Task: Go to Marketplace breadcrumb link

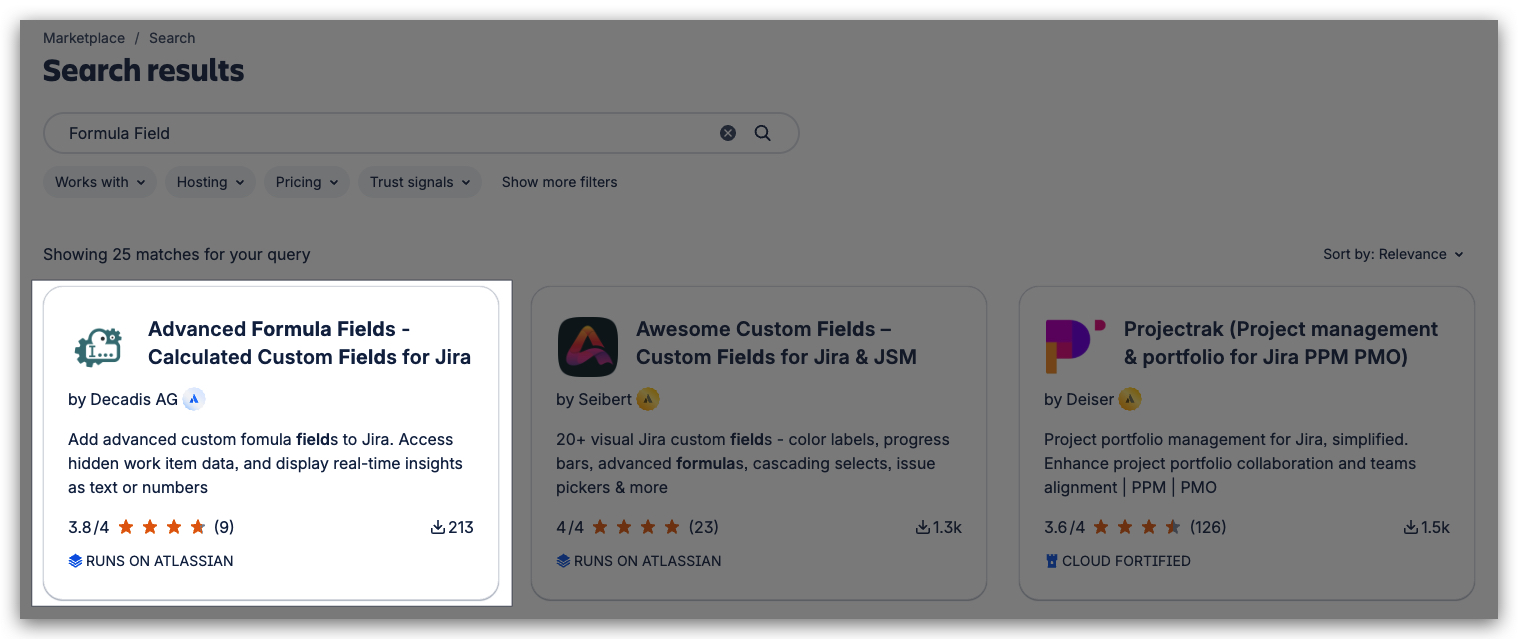Action: click(x=84, y=38)
